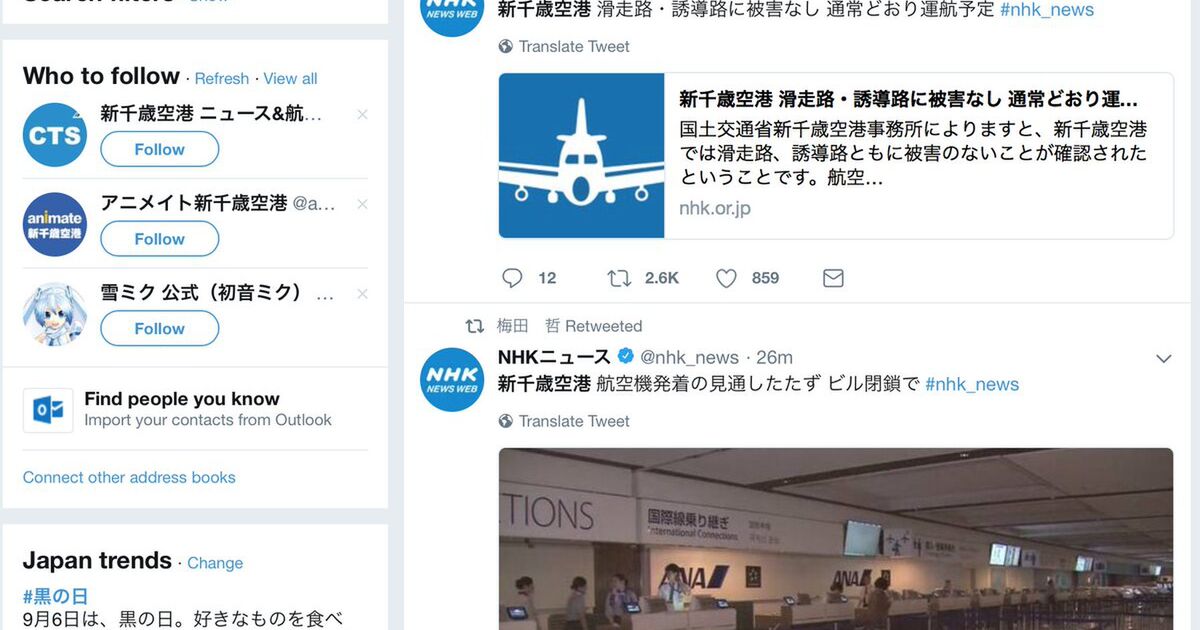Open the animate 新千歳空港 avatar
Image resolution: width=1200 pixels, height=630 pixels.
(55, 225)
